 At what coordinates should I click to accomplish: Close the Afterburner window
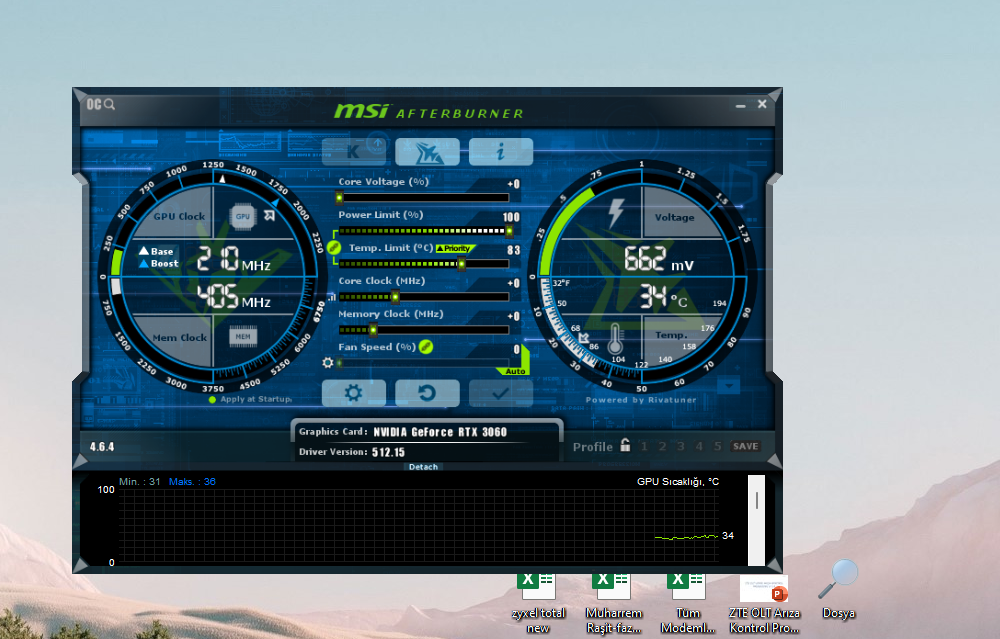click(762, 104)
